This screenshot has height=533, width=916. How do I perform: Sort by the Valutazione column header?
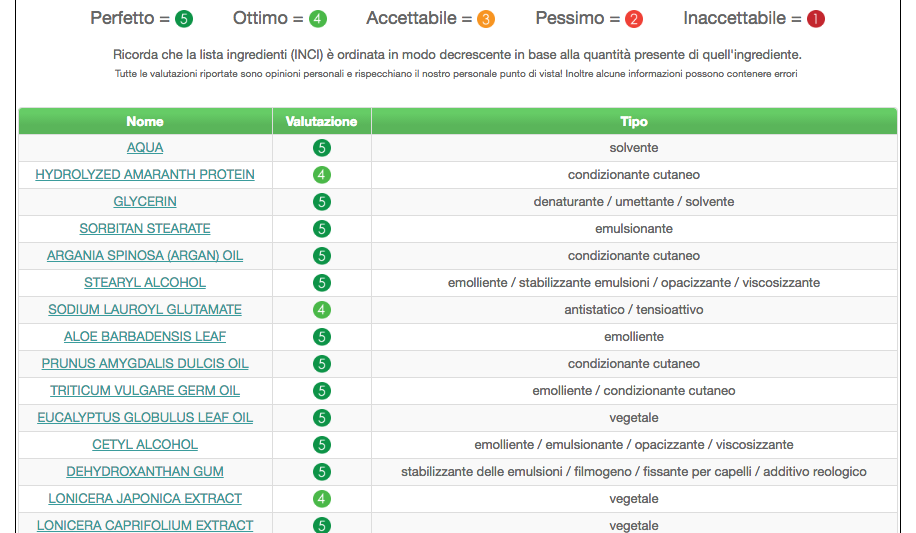point(321,121)
